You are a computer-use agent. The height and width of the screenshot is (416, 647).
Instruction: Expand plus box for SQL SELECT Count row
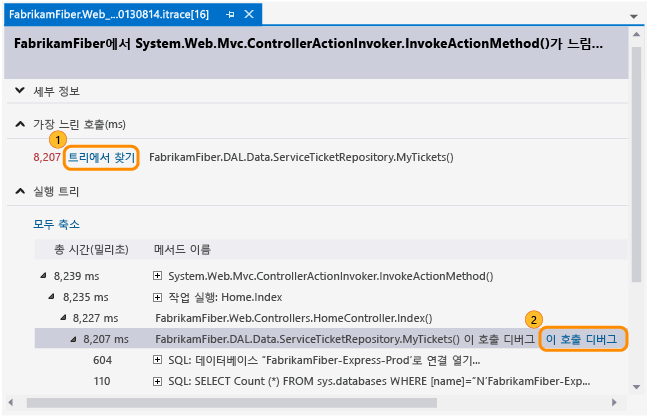click(157, 381)
